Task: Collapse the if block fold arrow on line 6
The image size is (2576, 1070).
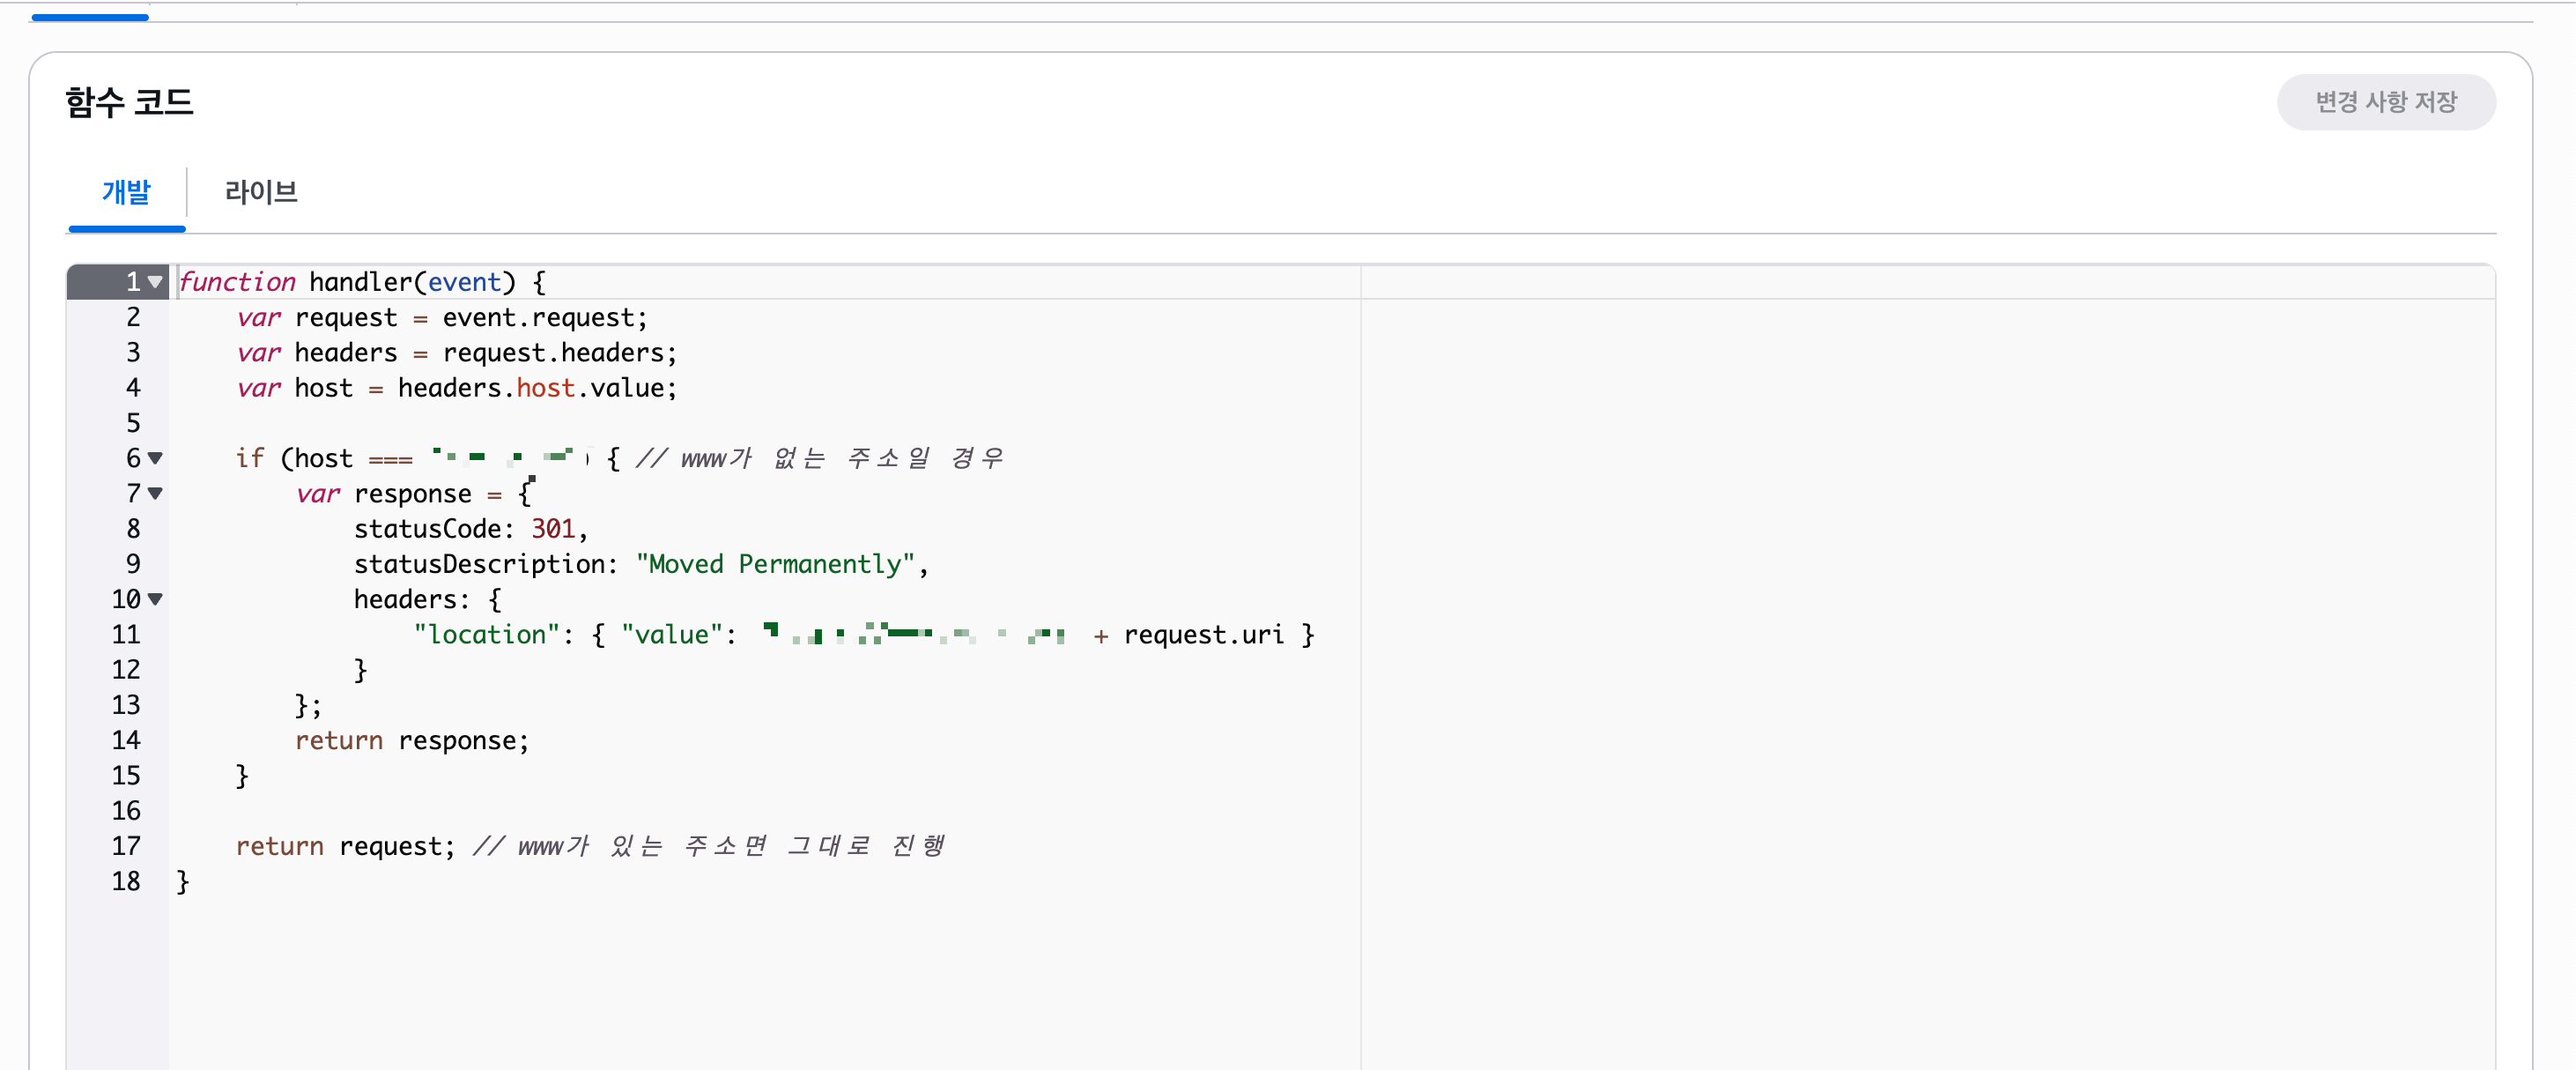Action: [155, 458]
